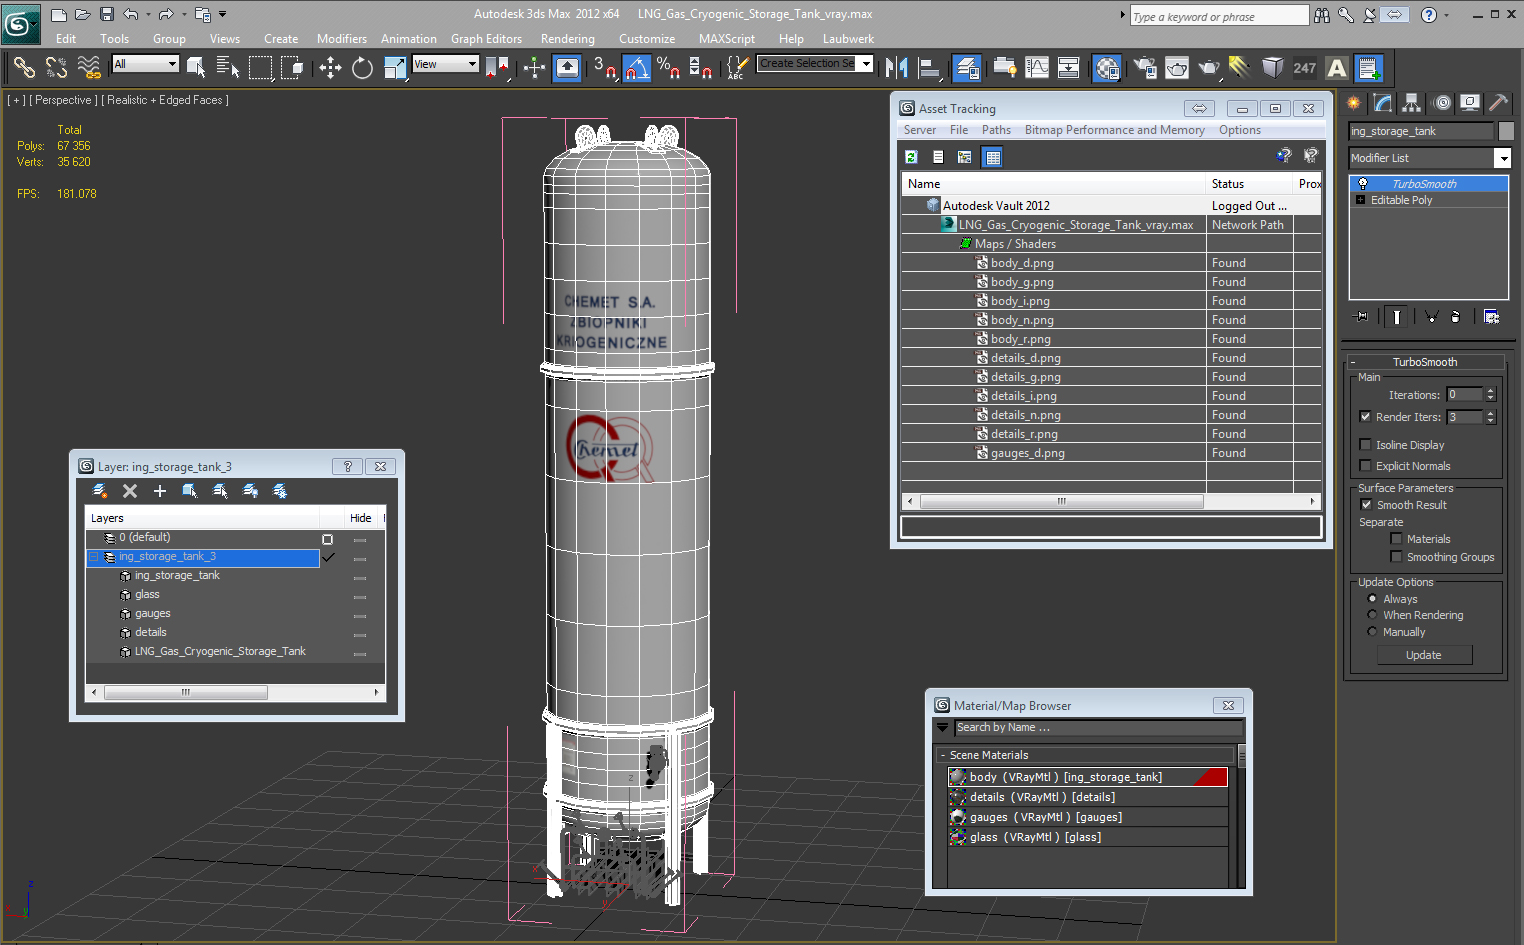Choose the Select and Uniform Scale tool

(395, 67)
